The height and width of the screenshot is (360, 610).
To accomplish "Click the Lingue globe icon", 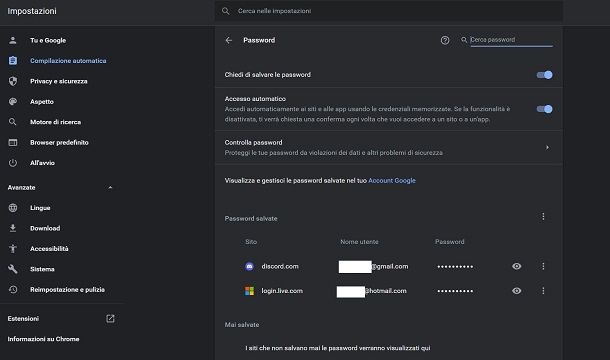I will [13, 208].
